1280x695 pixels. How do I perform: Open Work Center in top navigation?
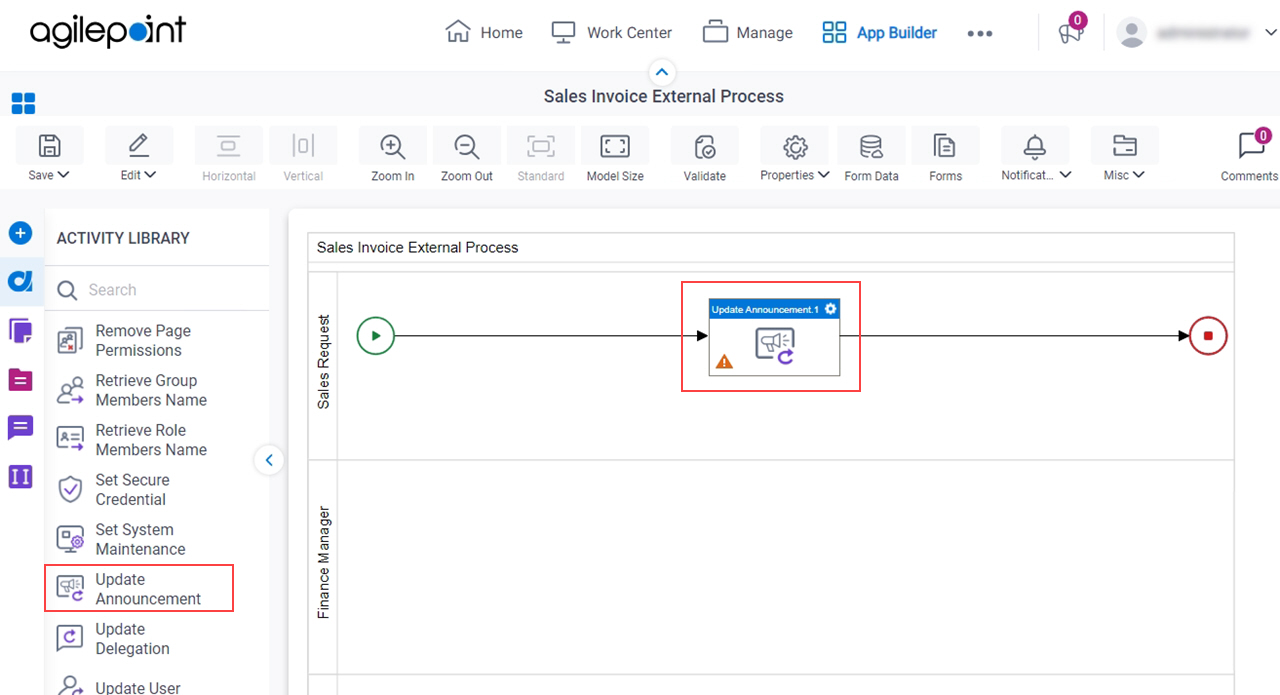[612, 32]
